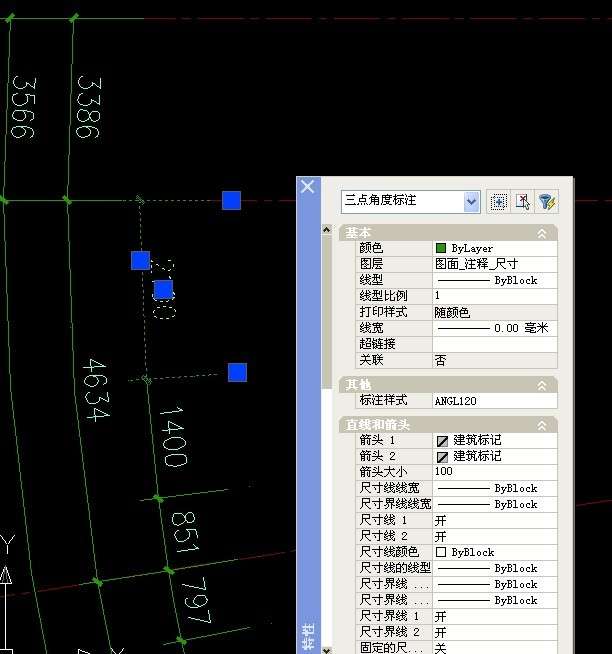This screenshot has height=654, width=612.
Task: Click the 颜色 property label
Action: click(x=371, y=249)
